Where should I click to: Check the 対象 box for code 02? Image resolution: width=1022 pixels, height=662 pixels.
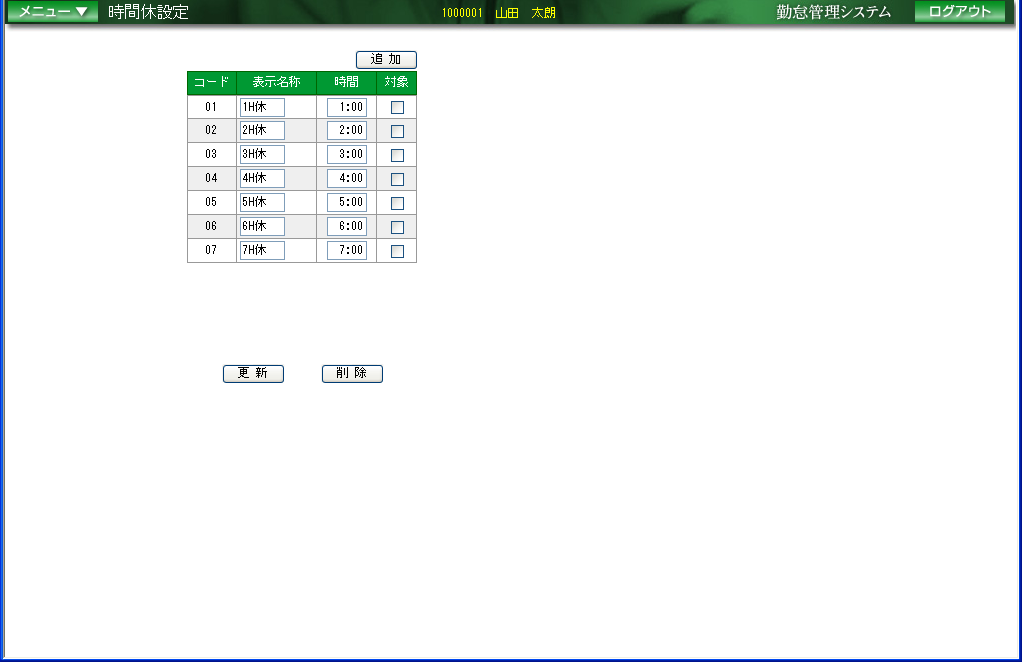pos(397,131)
